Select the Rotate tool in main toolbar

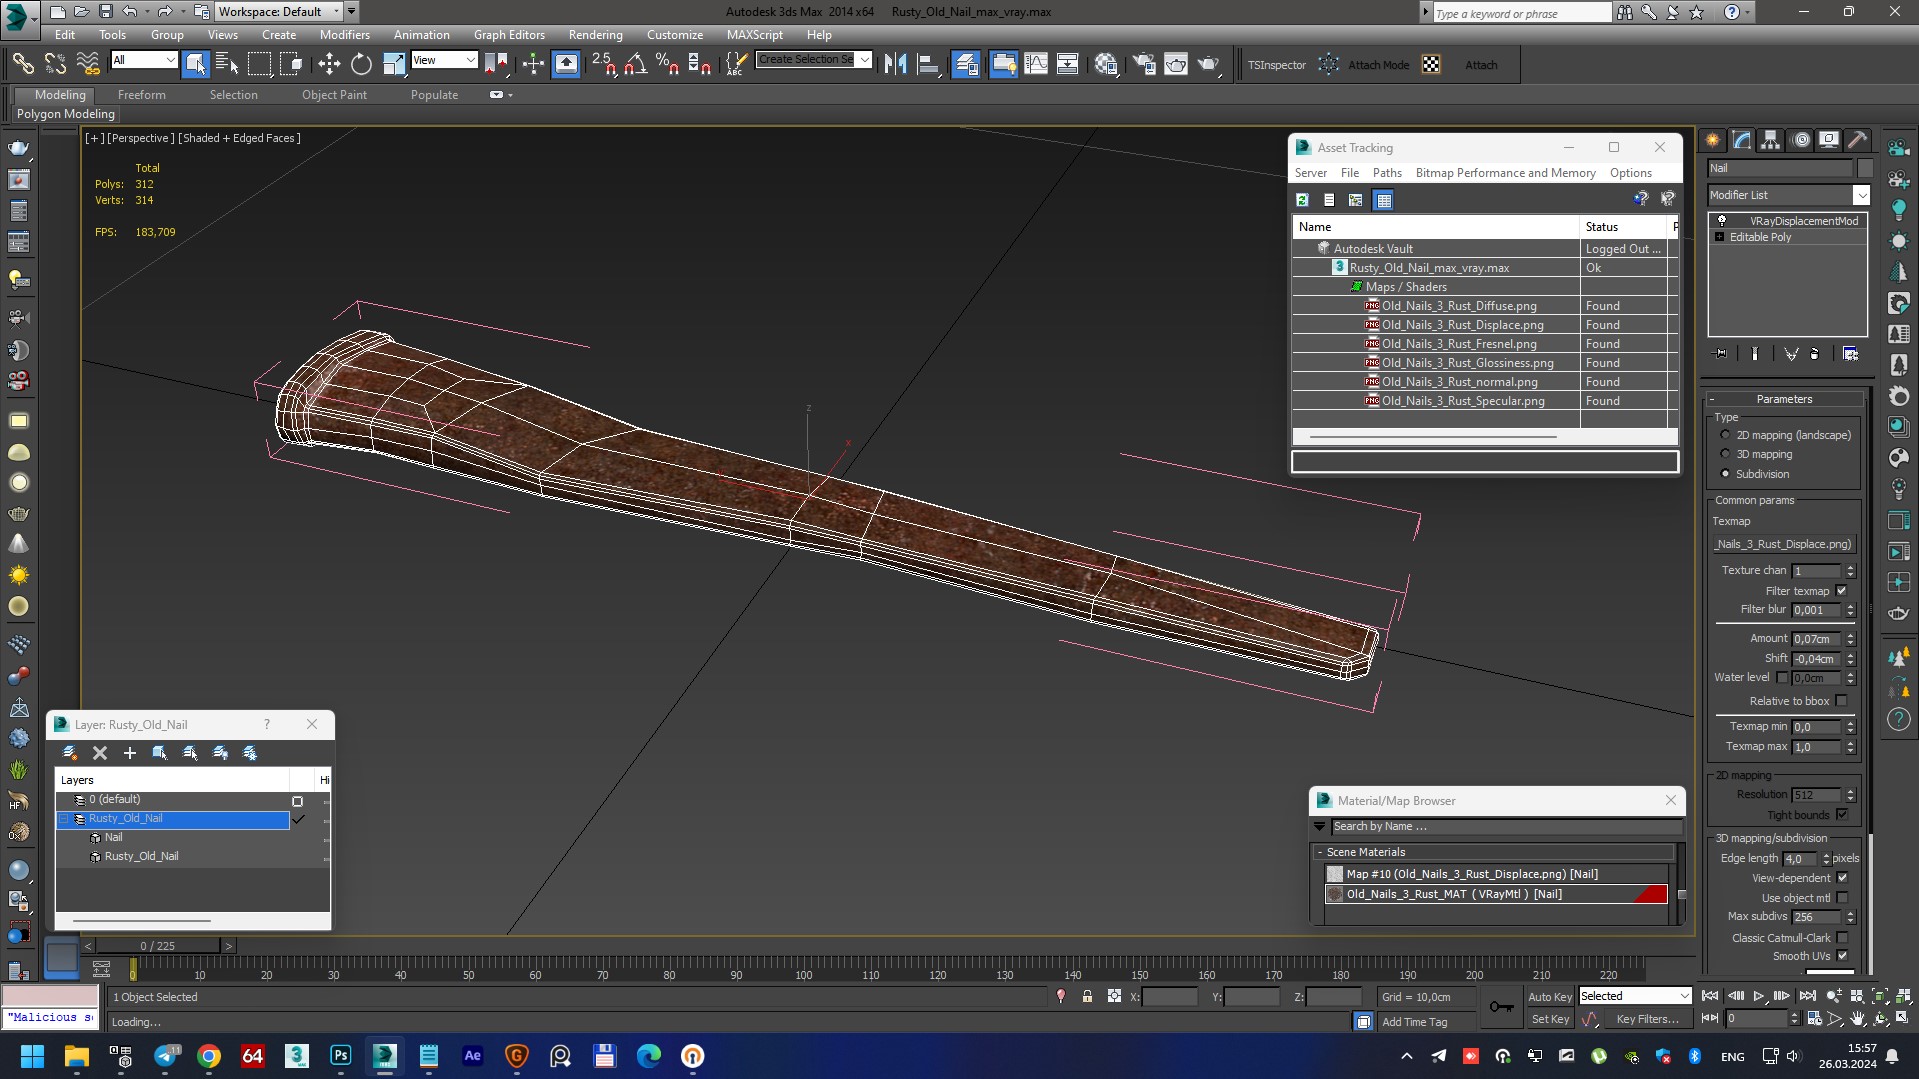point(361,64)
